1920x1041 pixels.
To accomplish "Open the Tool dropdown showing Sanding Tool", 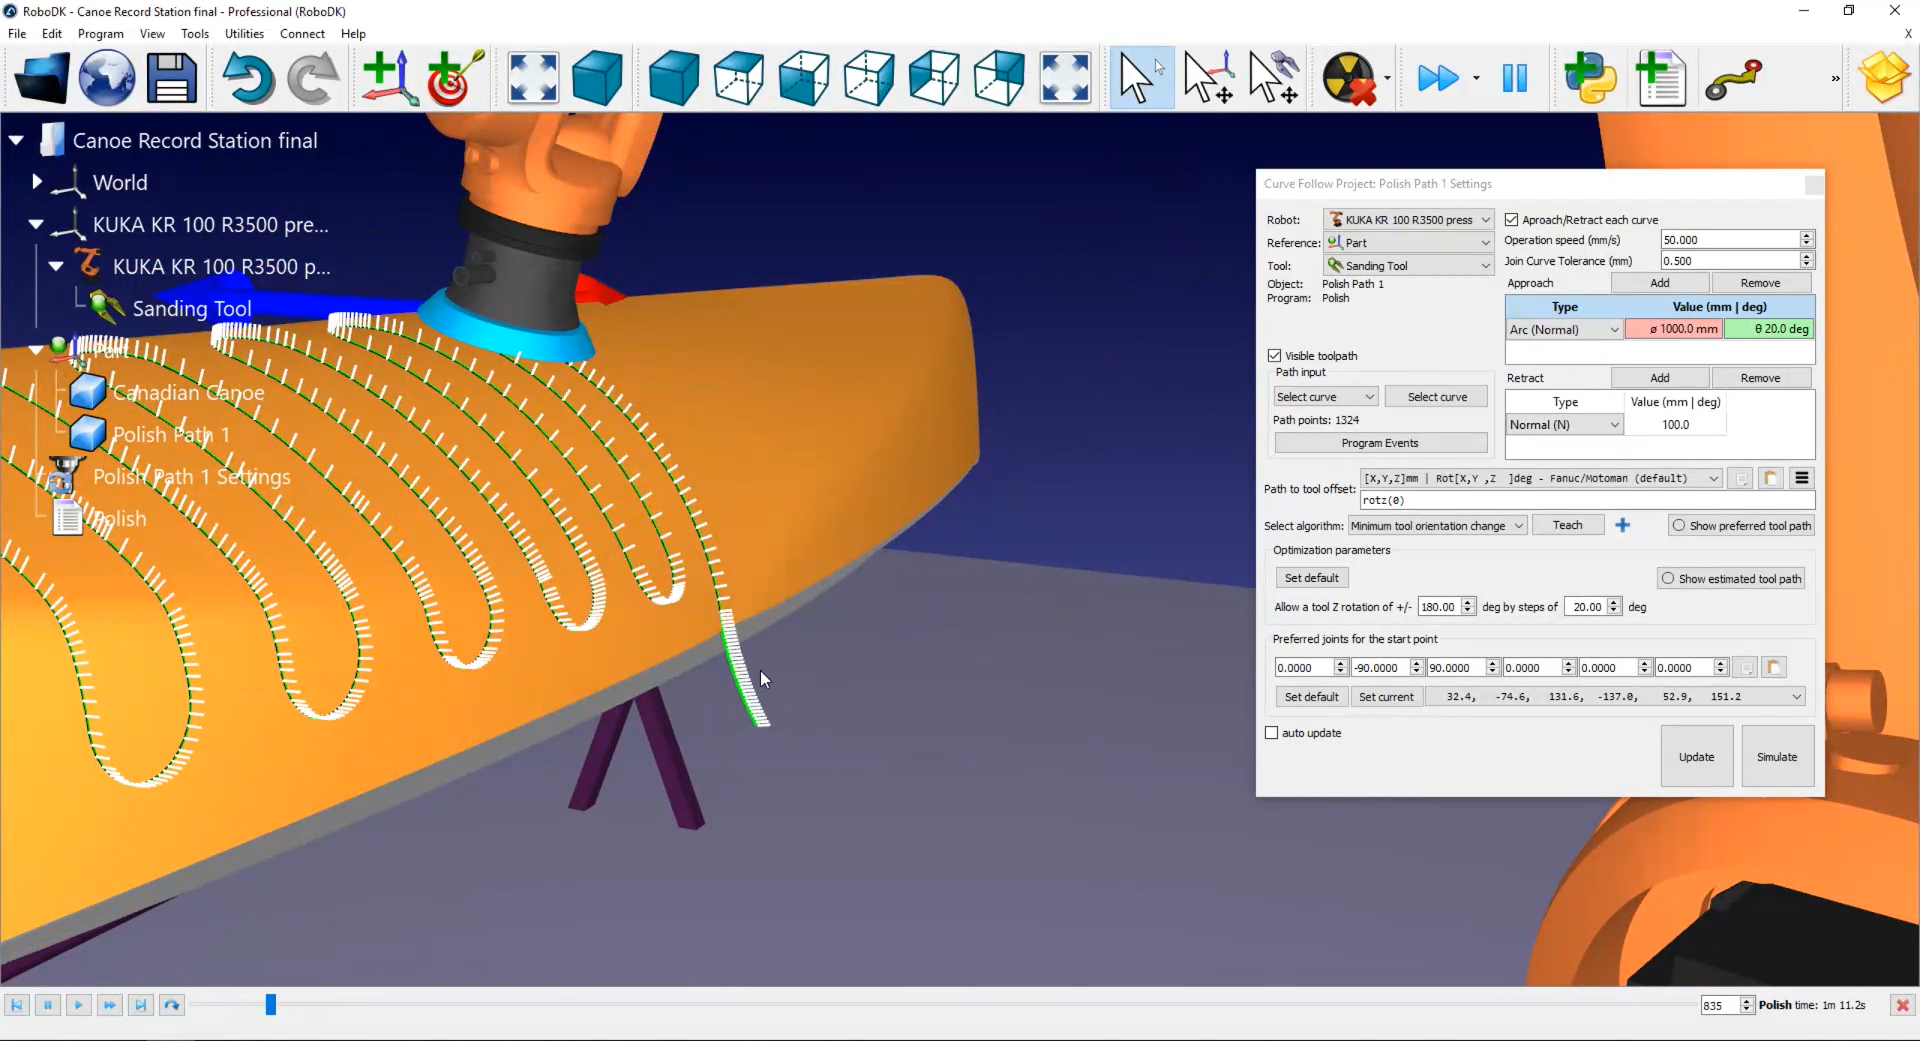I will click(x=1408, y=266).
